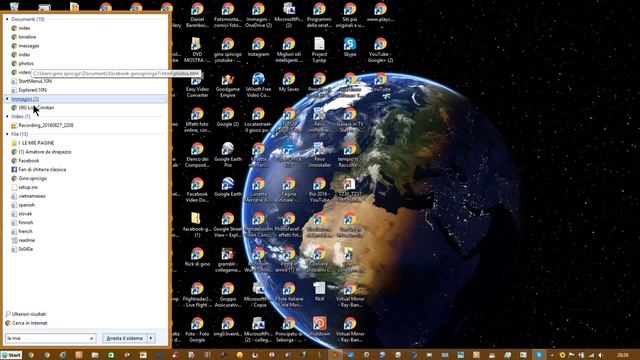Collapse the Video (1) results group
Viewport: 640px width, 360px height.
click(x=7, y=116)
